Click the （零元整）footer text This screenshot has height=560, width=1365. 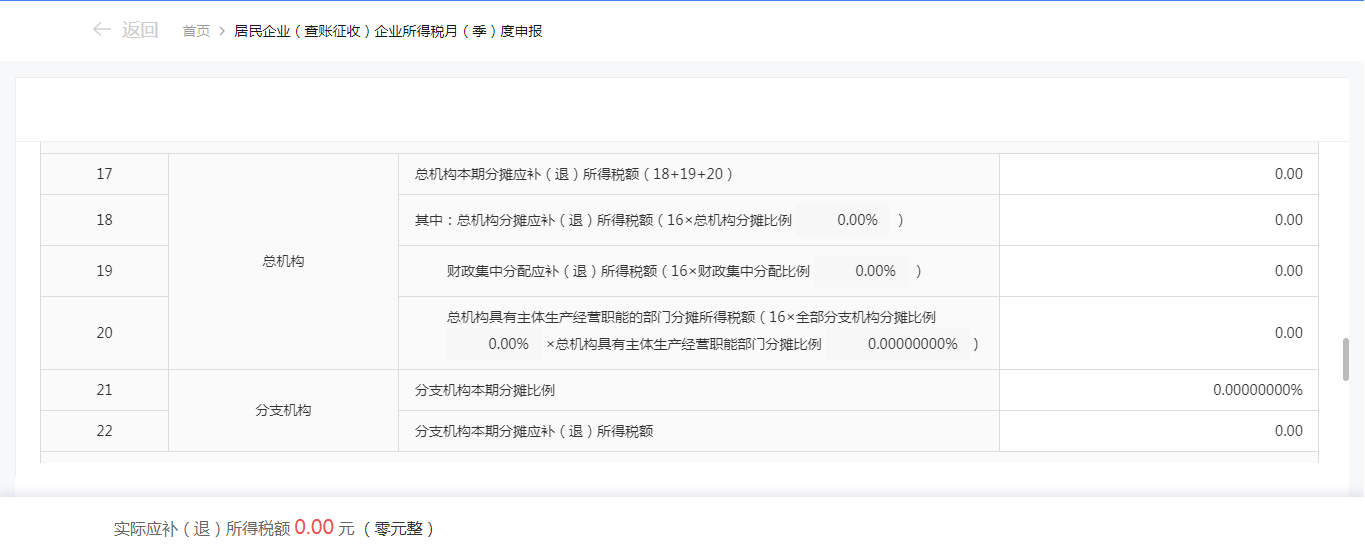pos(399,529)
